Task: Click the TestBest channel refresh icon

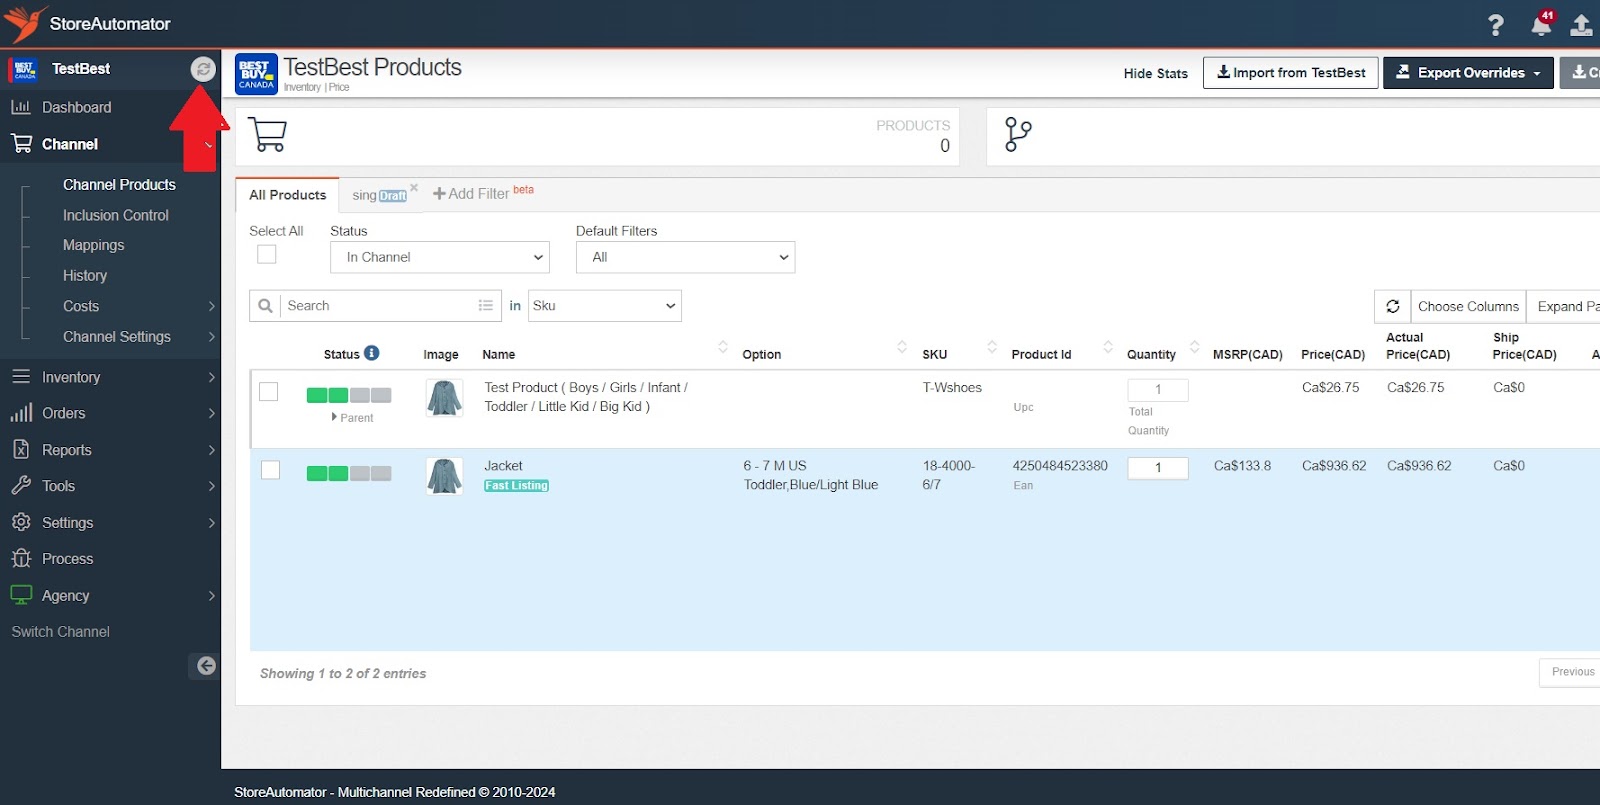Action: pos(203,69)
